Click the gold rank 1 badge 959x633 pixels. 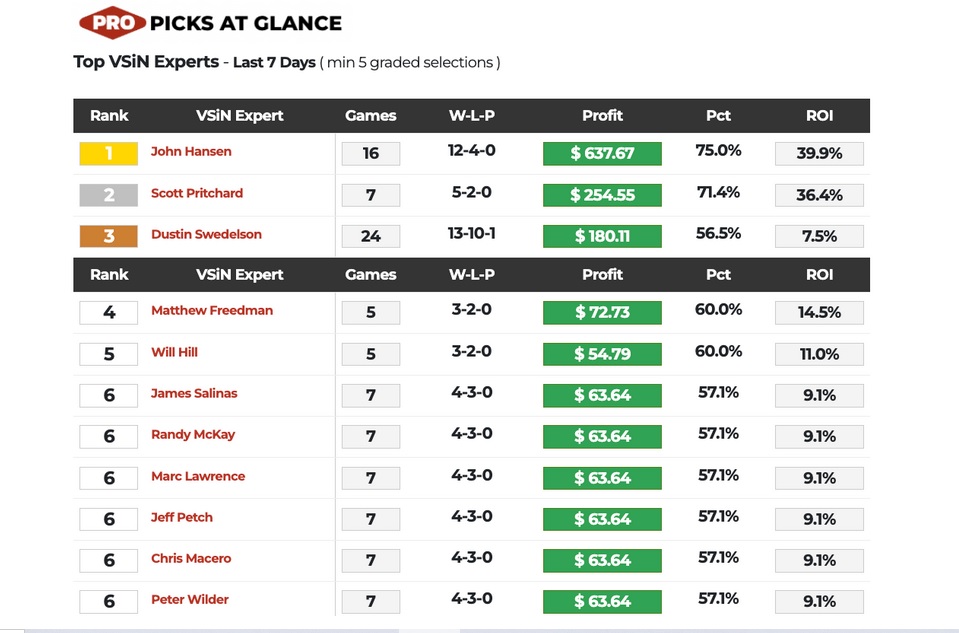[109, 153]
